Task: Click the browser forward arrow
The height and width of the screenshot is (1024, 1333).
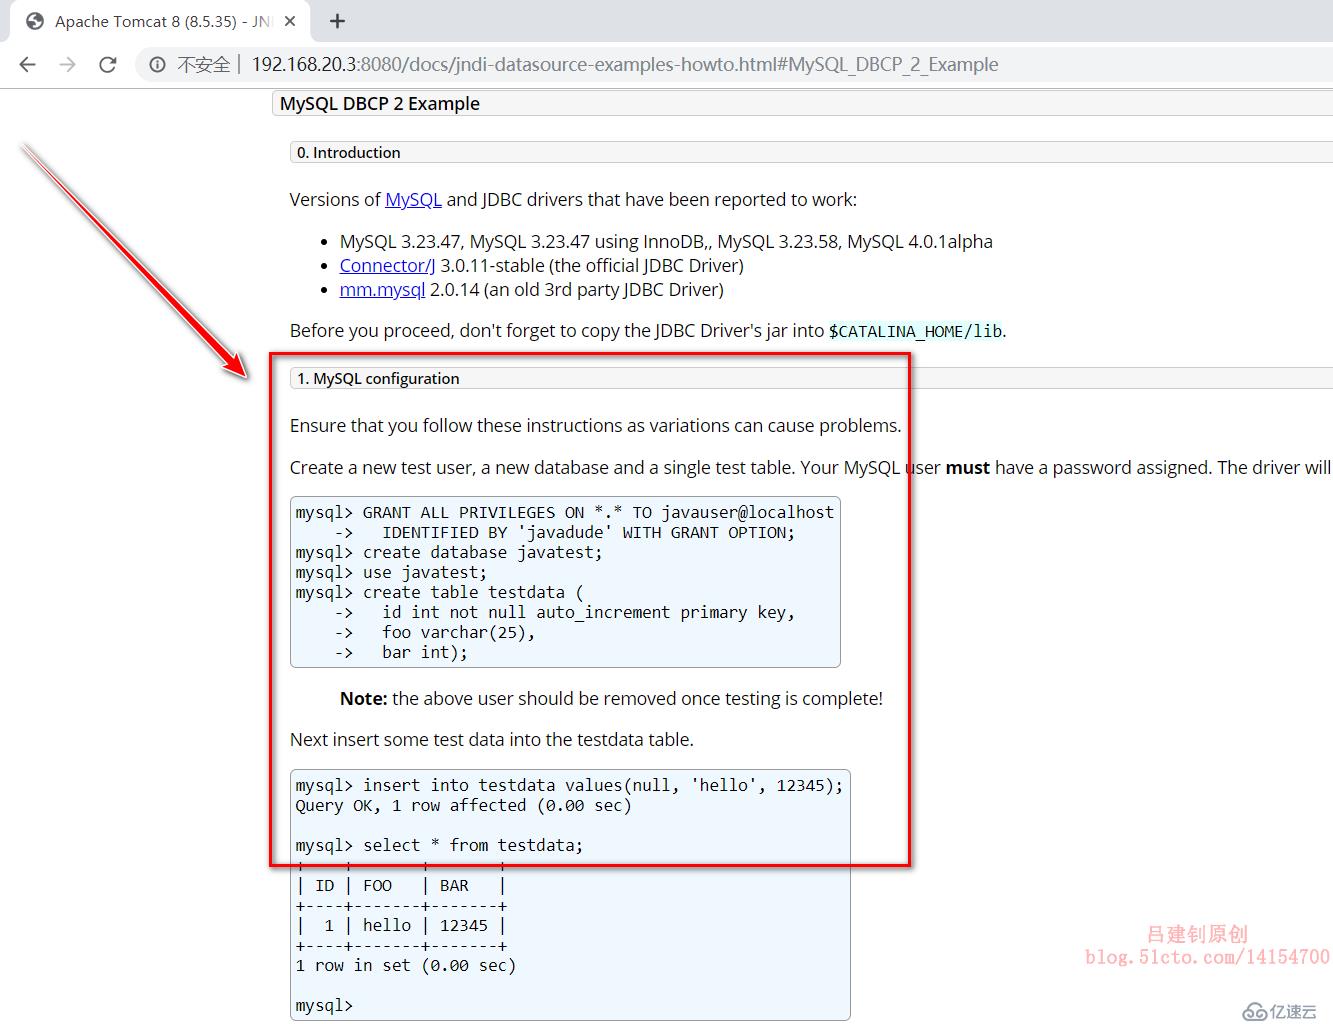Action: click(67, 64)
